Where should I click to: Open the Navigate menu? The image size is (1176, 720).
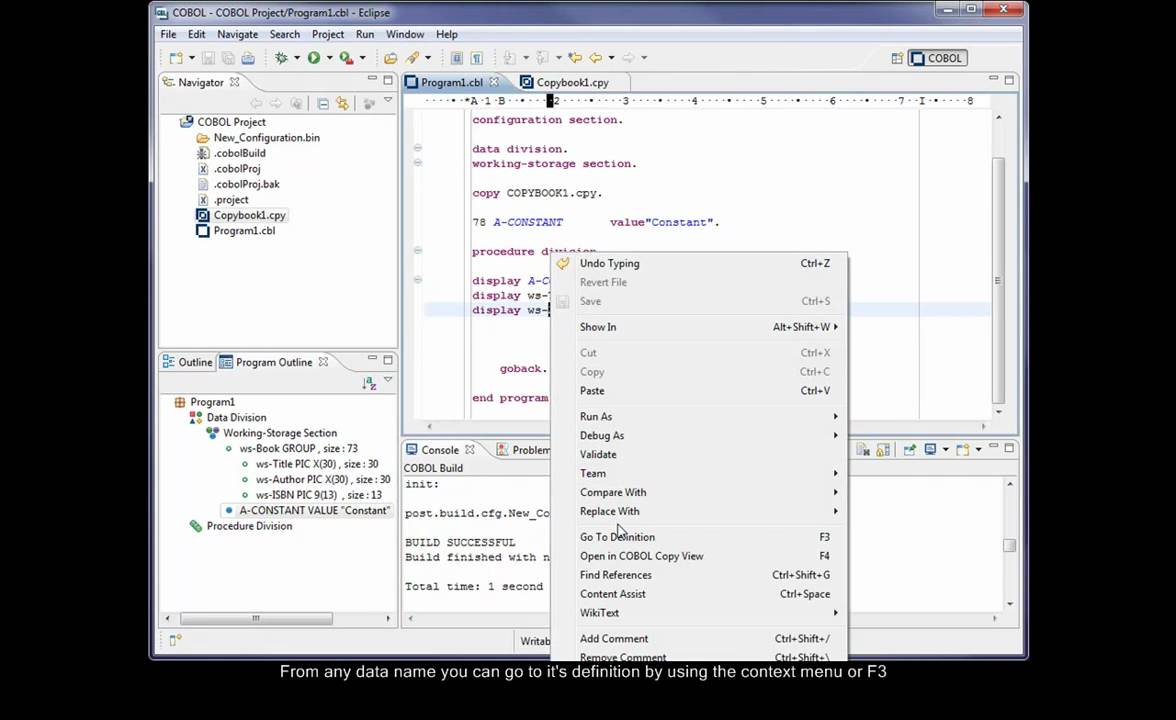[x=238, y=34]
